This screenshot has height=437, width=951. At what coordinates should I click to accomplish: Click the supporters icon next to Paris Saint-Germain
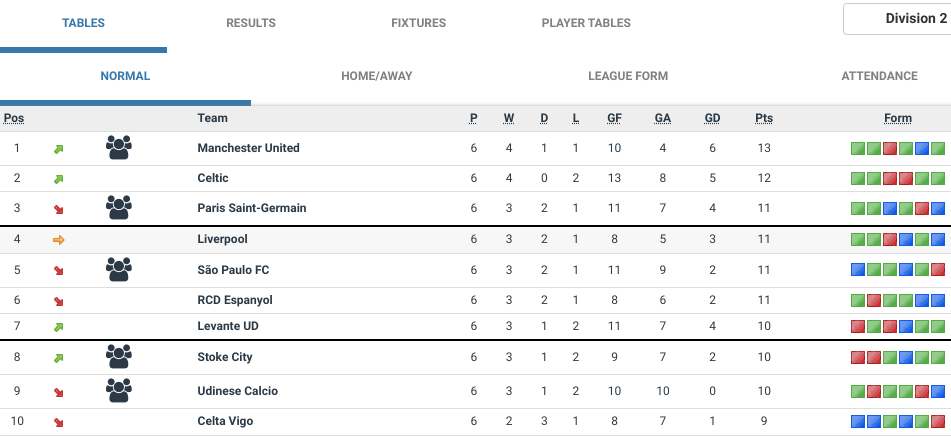pos(119,208)
